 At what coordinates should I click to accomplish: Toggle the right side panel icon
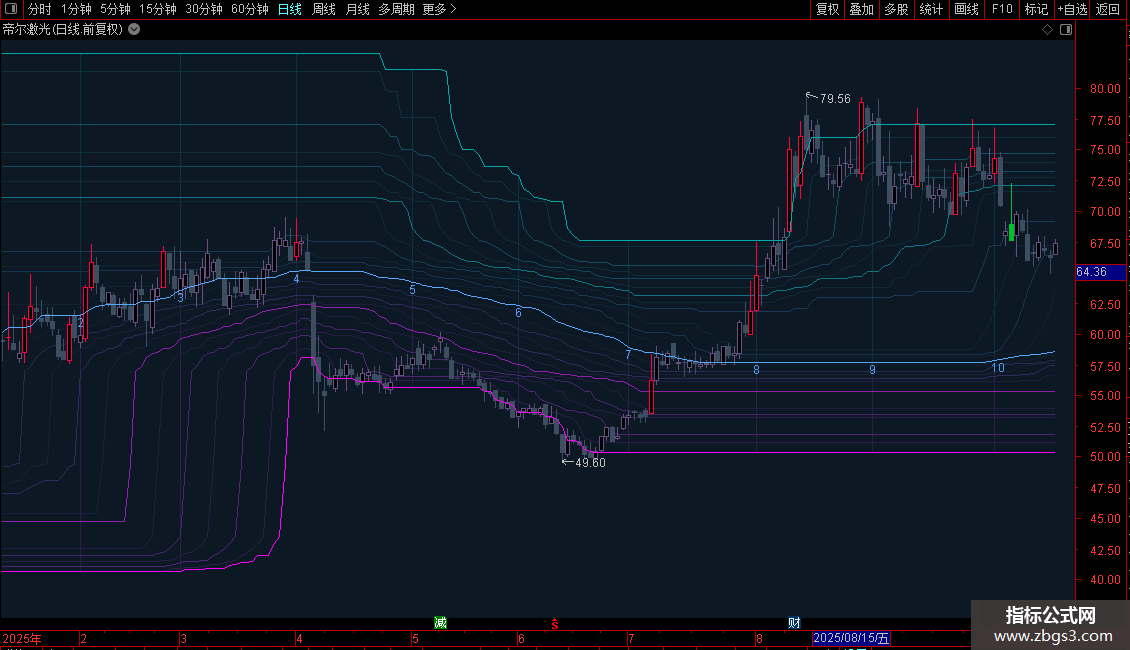point(1066,30)
